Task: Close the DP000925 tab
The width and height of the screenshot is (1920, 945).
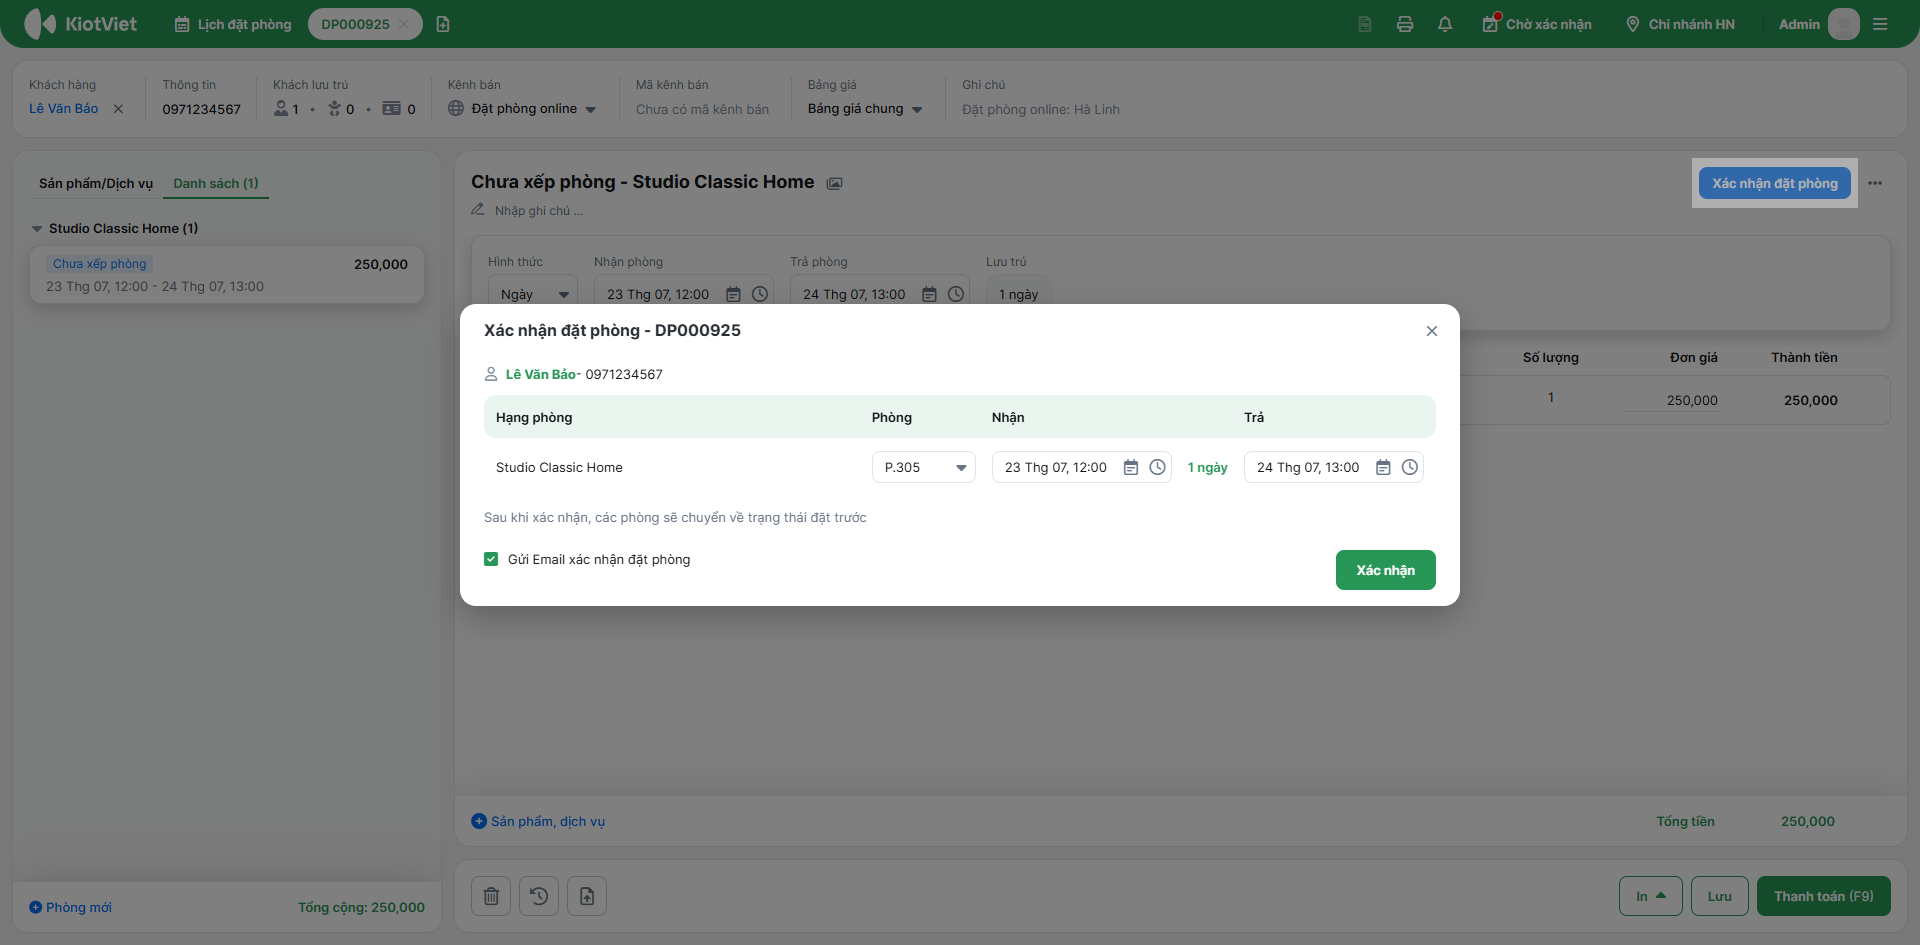Action: tap(404, 24)
